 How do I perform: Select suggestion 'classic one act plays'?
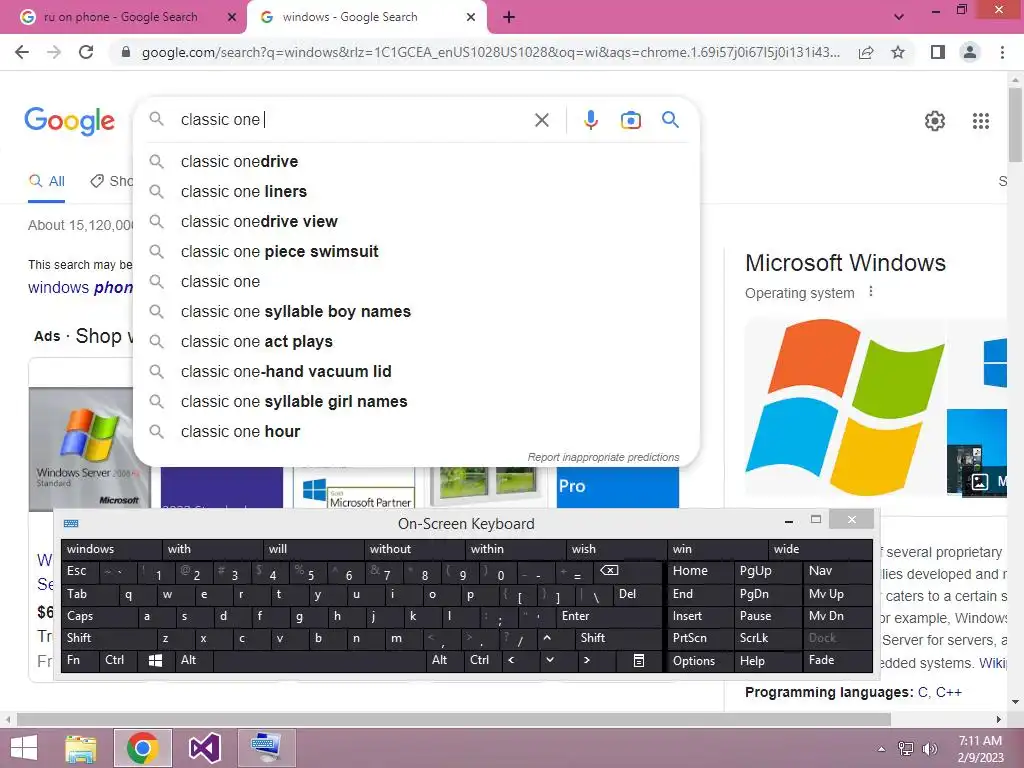pos(416,342)
